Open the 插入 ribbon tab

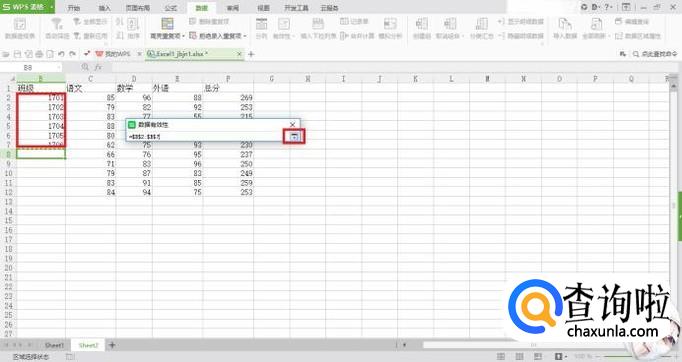tap(104, 8)
